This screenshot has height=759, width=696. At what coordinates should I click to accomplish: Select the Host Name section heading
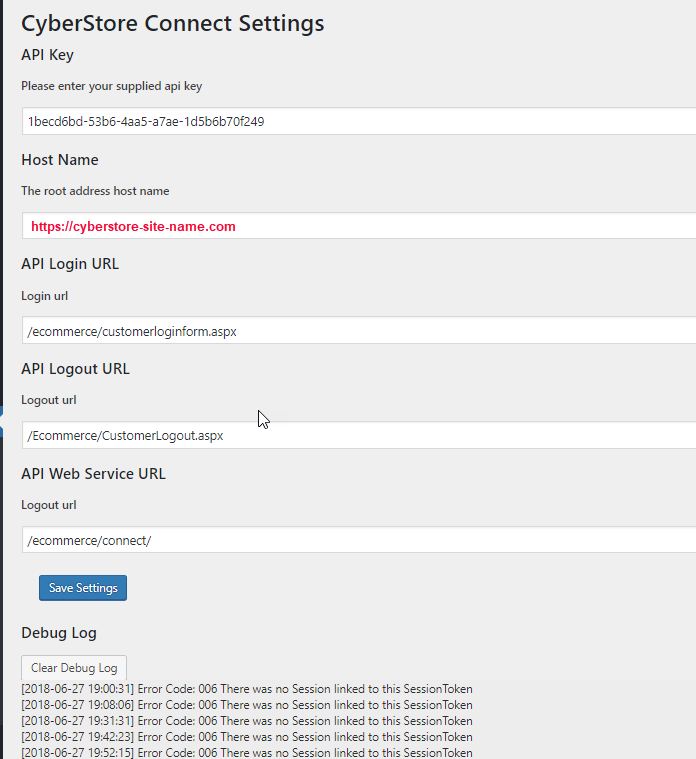click(60, 160)
